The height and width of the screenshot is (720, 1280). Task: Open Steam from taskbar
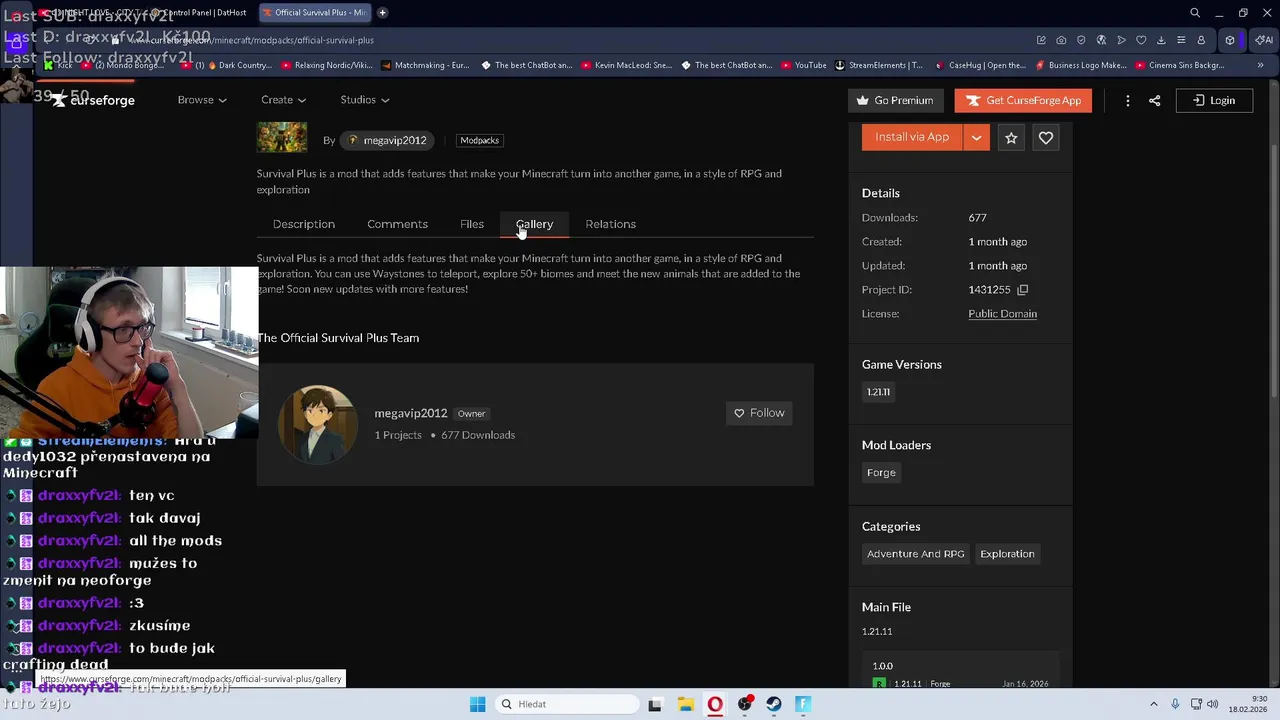click(774, 704)
